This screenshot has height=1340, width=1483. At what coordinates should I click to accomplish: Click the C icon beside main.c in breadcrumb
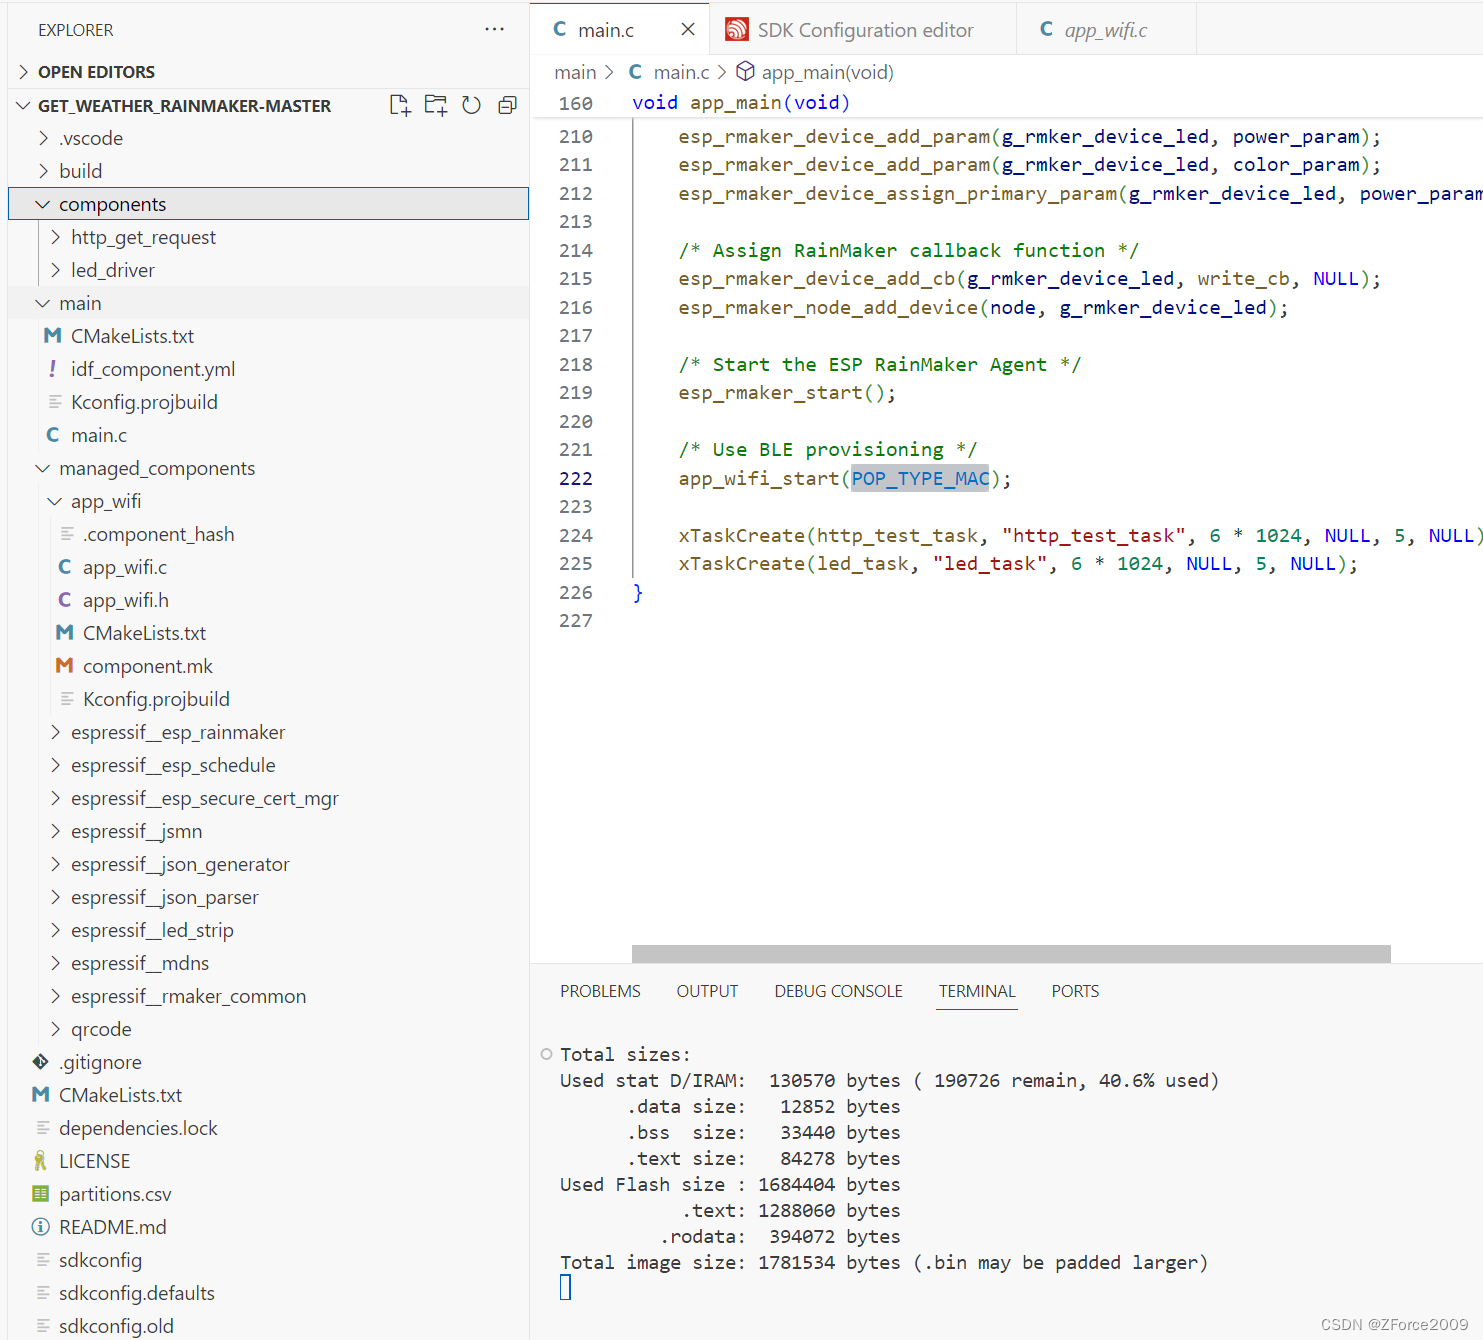[x=635, y=72]
